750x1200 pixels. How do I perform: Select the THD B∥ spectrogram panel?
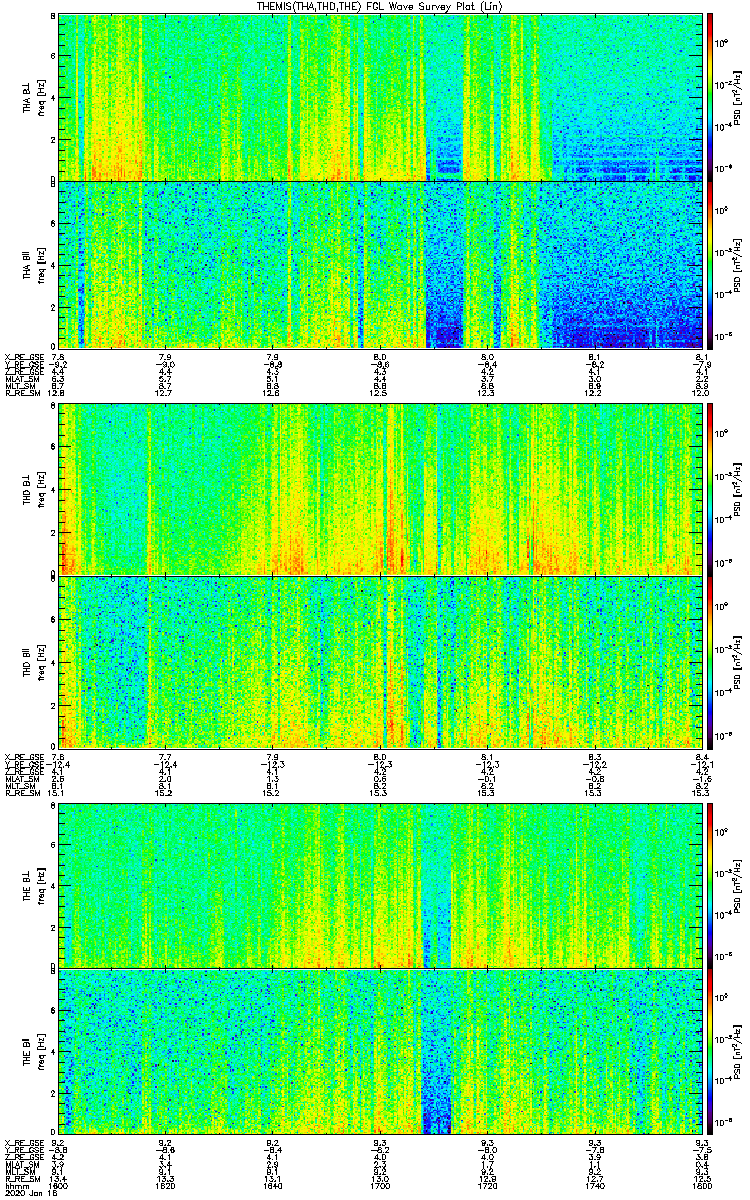380,660
